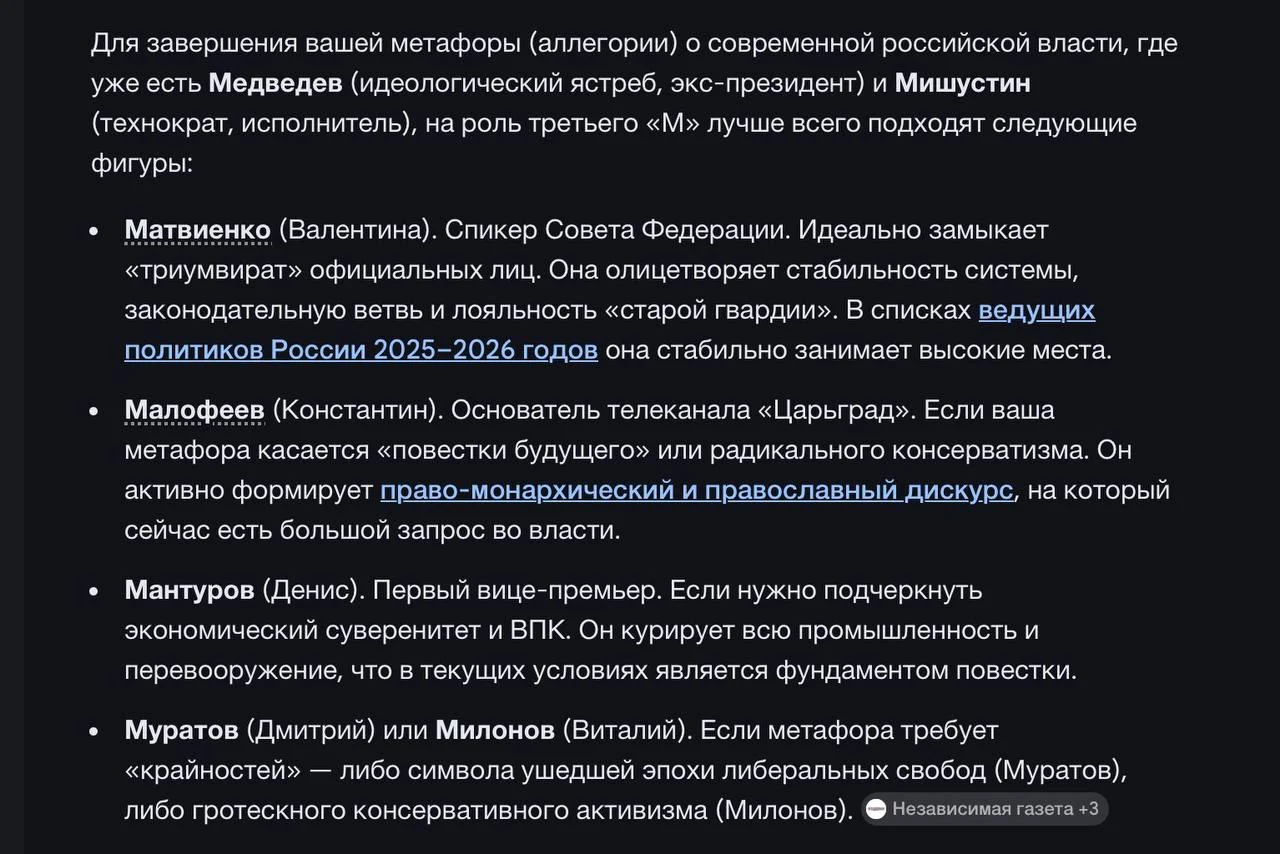Click the bold name Милонов
Screen dimensions: 1280x854
[495, 730]
